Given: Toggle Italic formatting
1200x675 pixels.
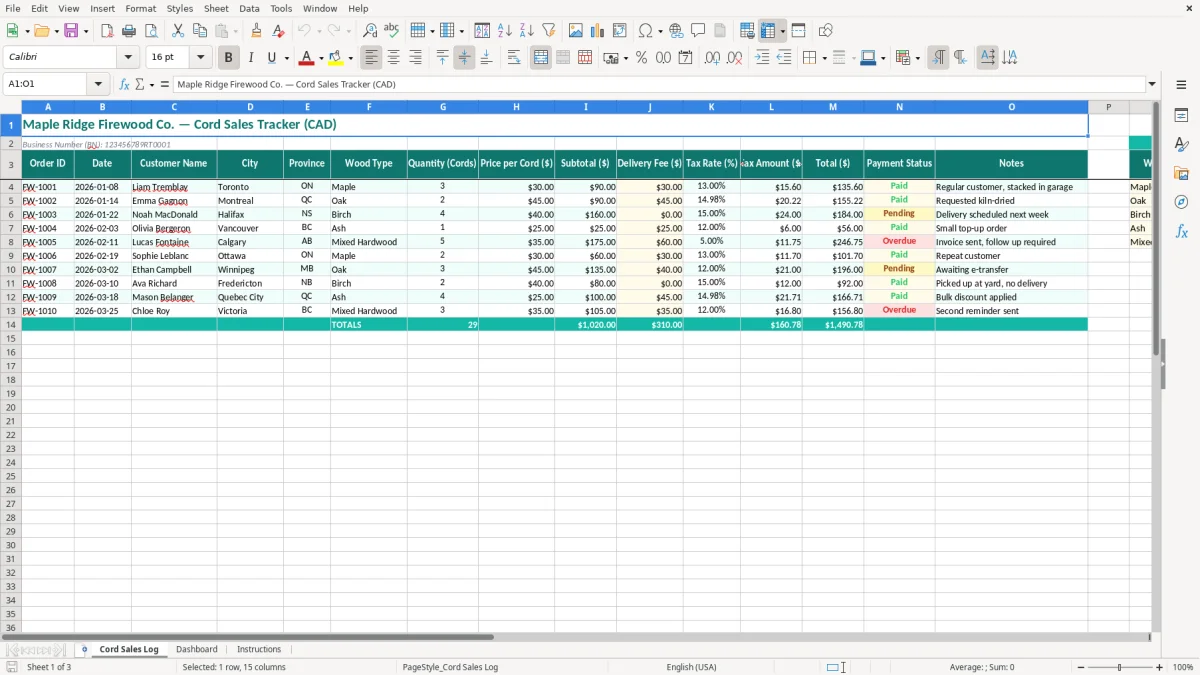Looking at the screenshot, I should coord(250,58).
